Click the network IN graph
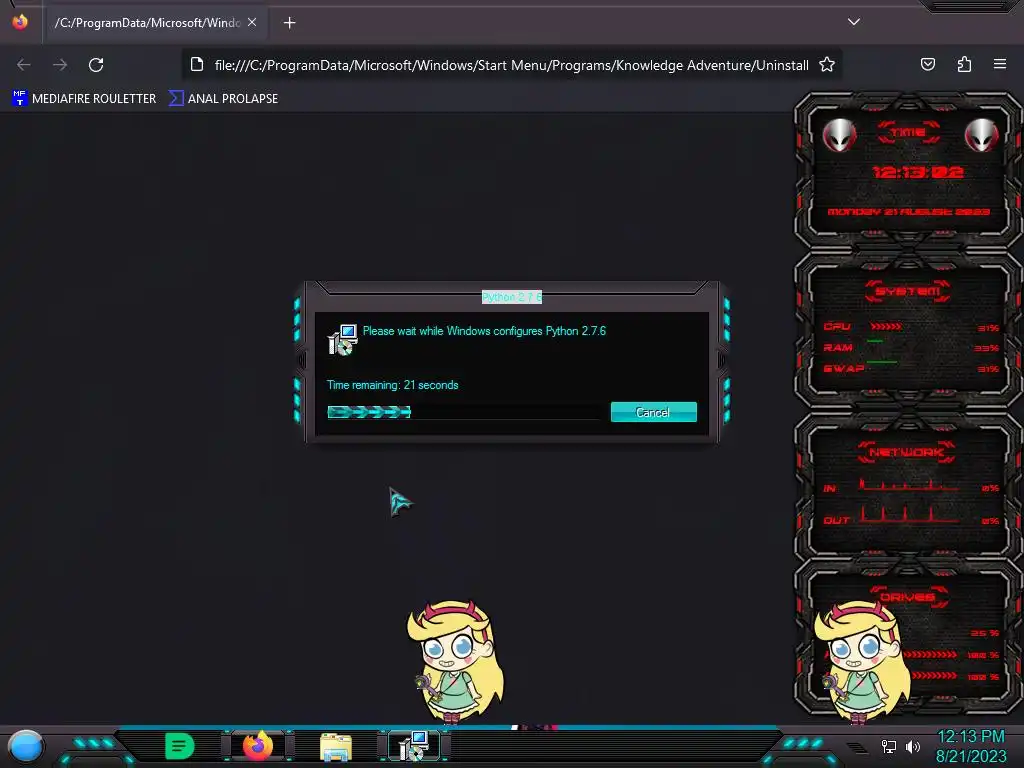Screen dimensions: 1024x768 pos(908,485)
